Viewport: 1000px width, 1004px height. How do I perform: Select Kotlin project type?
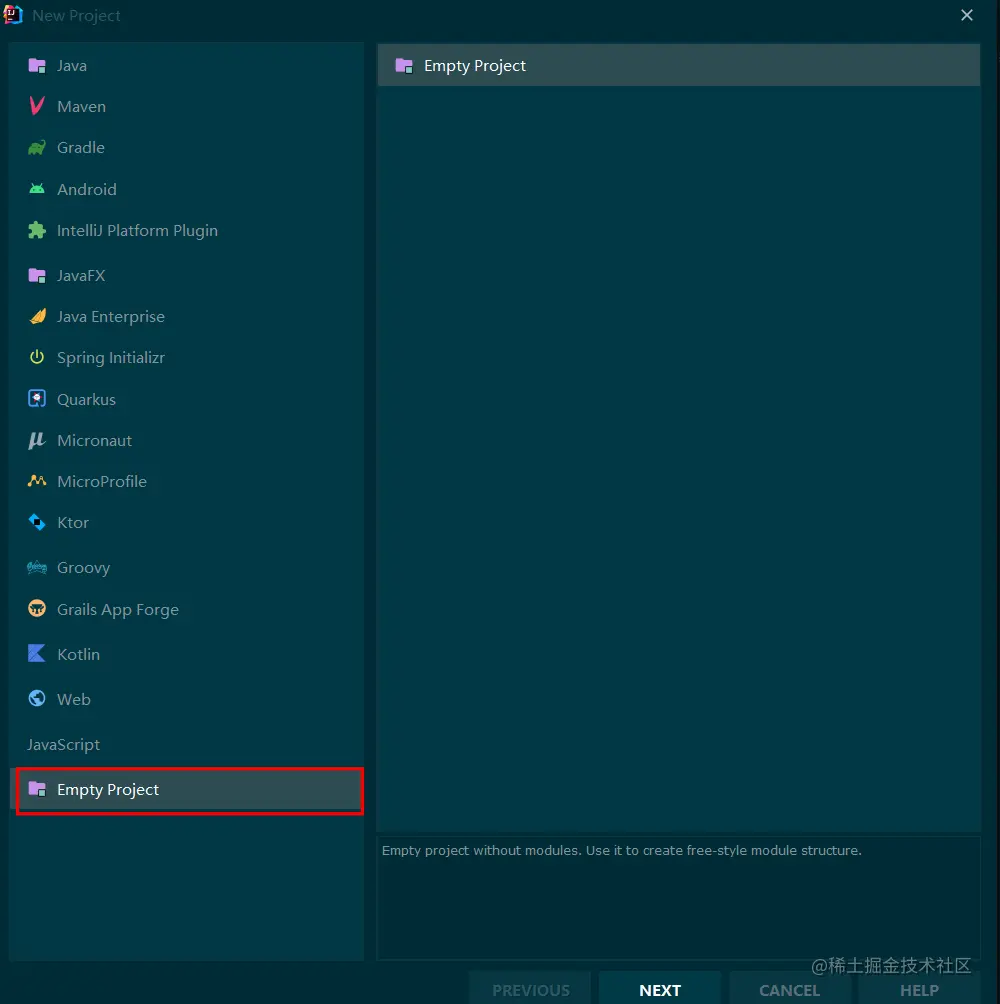[x=187, y=654]
